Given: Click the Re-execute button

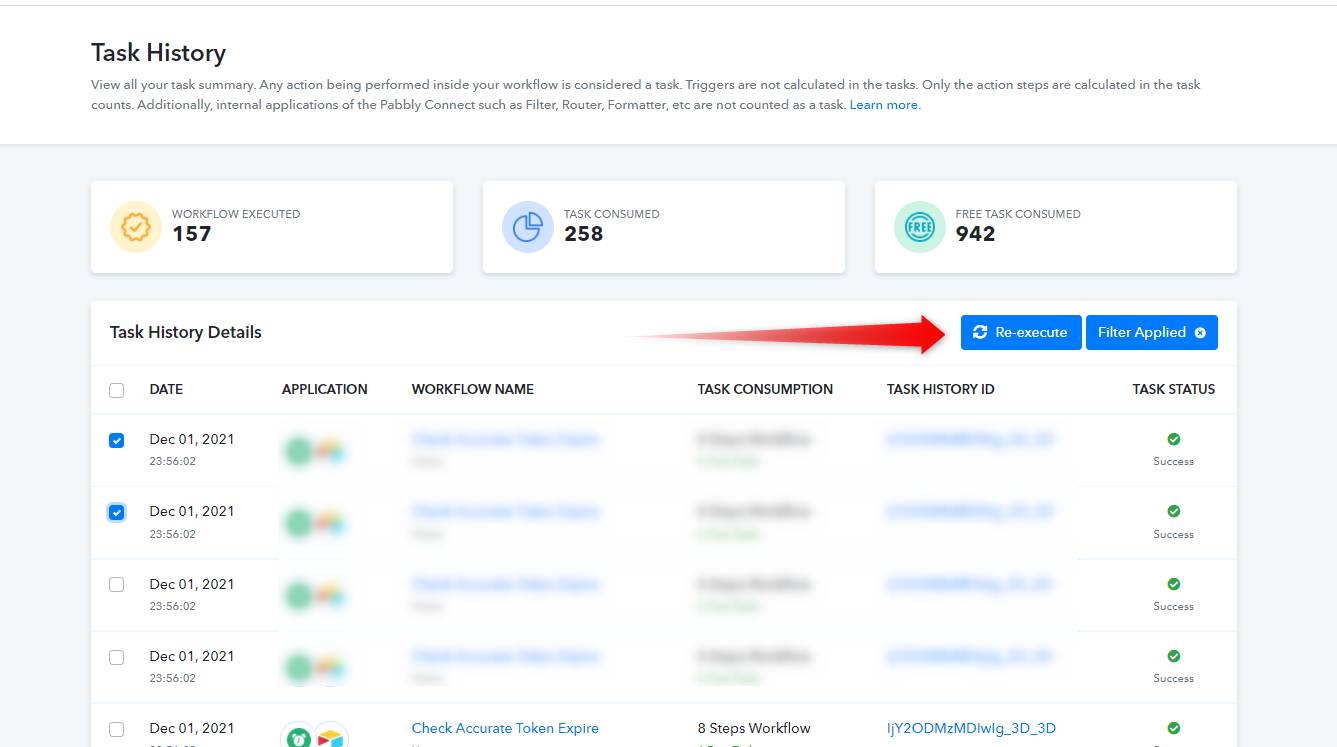Looking at the screenshot, I should [x=1021, y=333].
